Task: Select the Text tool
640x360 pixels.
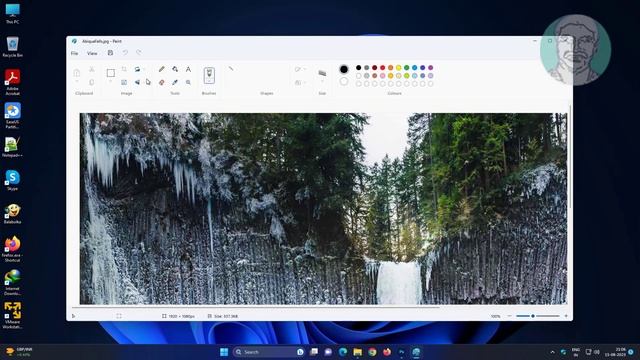Action: [188, 69]
